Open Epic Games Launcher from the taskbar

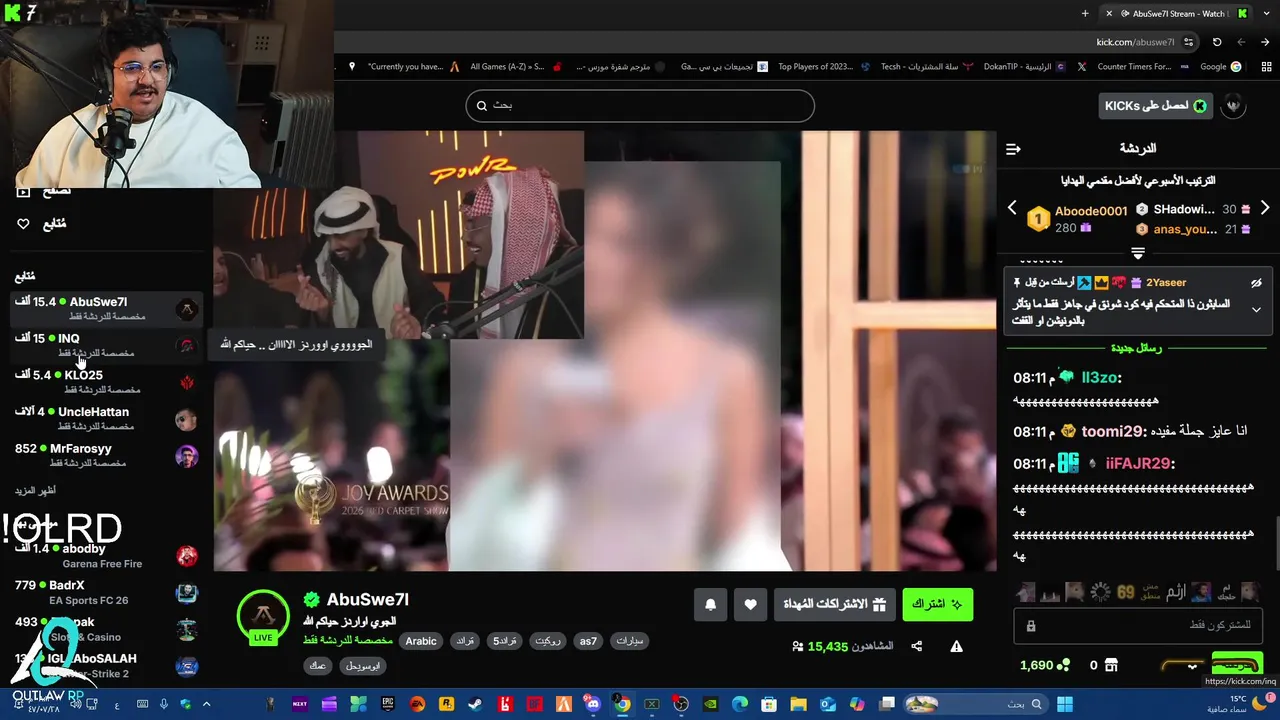[388, 704]
